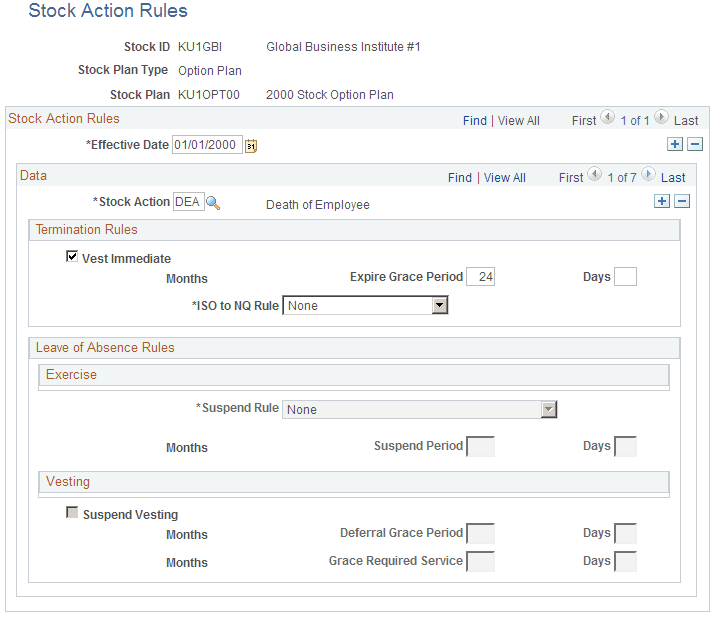Click Deferral Grace Period Days field
The width and height of the screenshot is (718, 619).
click(x=625, y=533)
